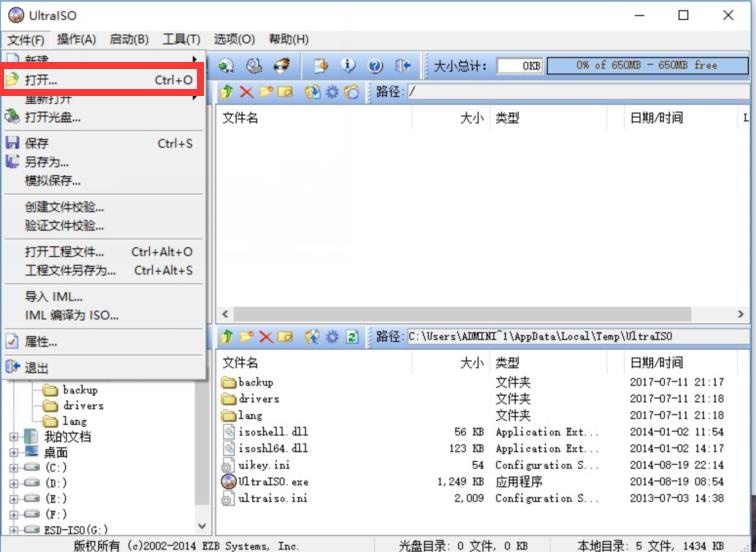The width and height of the screenshot is (756, 552).
Task: Open the image info icon
Action: tap(348, 66)
